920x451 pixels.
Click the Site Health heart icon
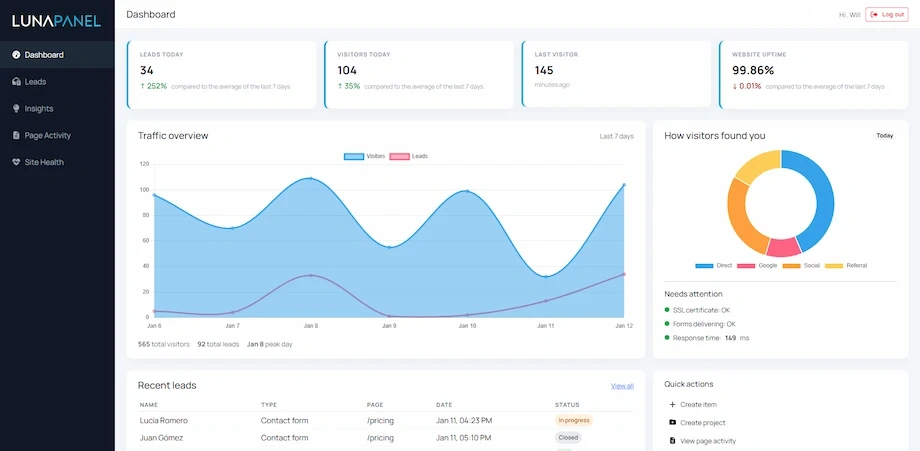click(x=16, y=162)
